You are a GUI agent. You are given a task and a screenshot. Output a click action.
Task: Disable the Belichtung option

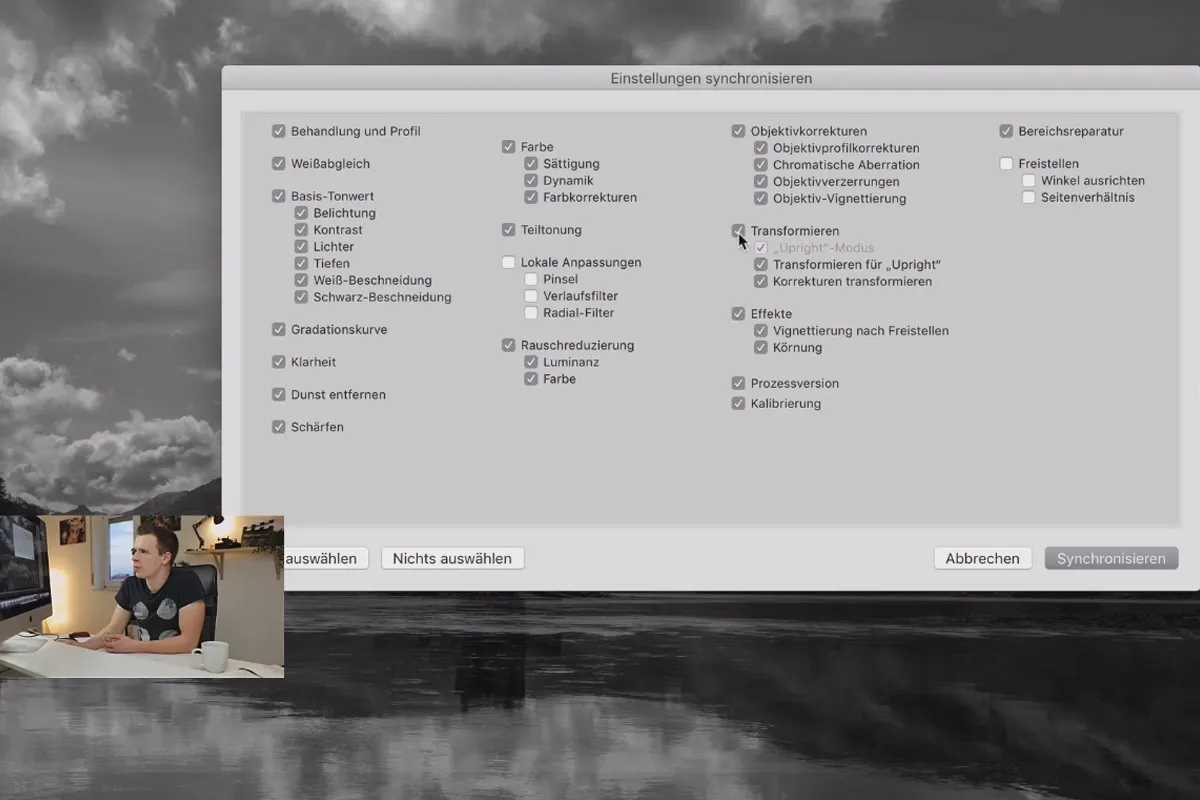[x=301, y=213]
